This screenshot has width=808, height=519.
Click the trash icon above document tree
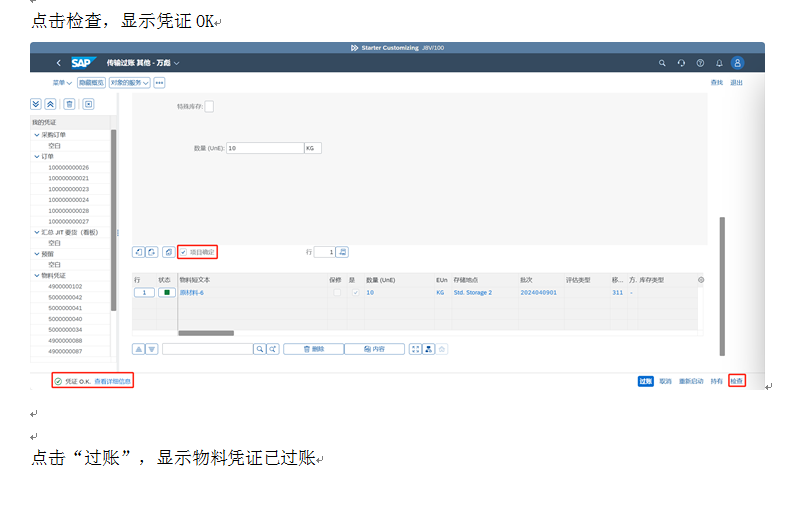(69, 104)
